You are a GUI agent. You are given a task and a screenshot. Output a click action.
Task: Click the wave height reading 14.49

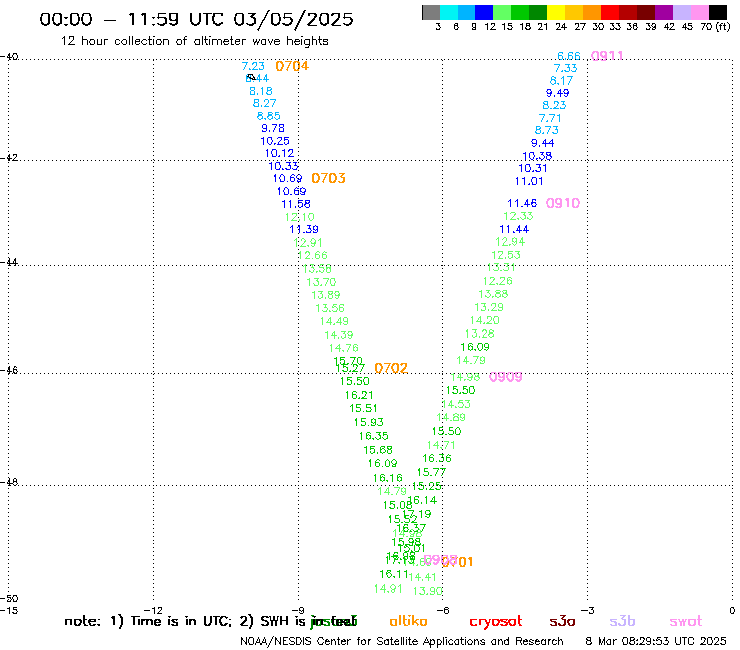click(334, 321)
